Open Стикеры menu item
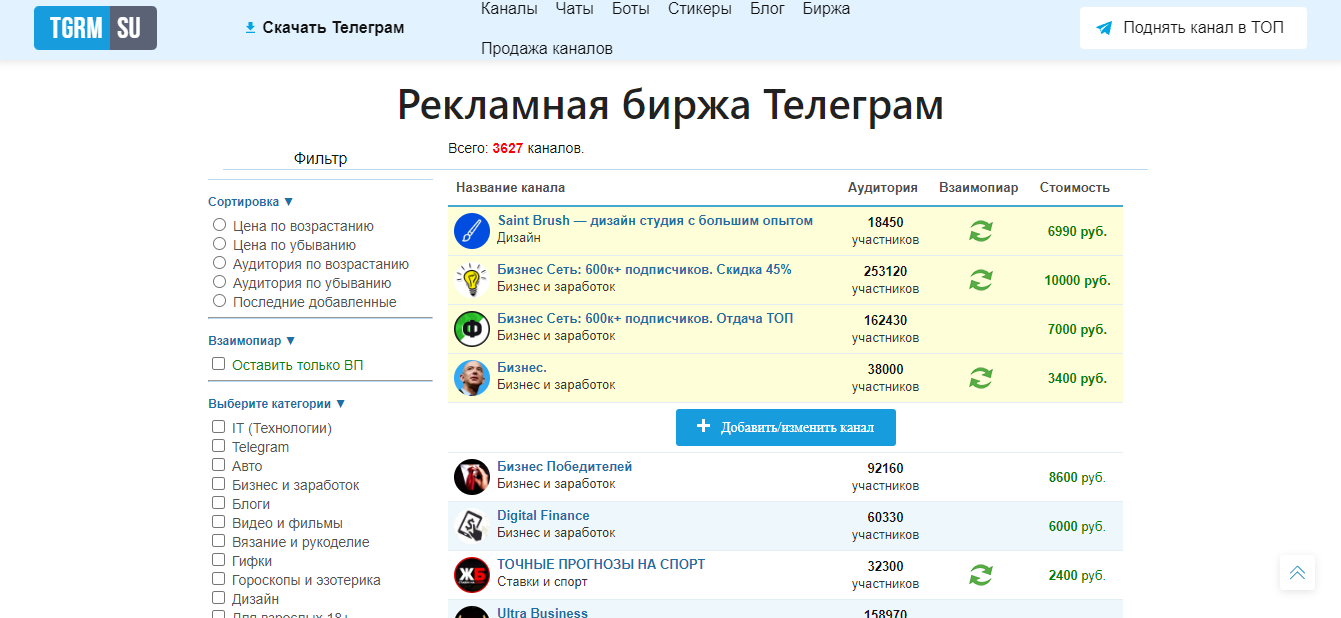The image size is (1341, 618). coord(699,9)
